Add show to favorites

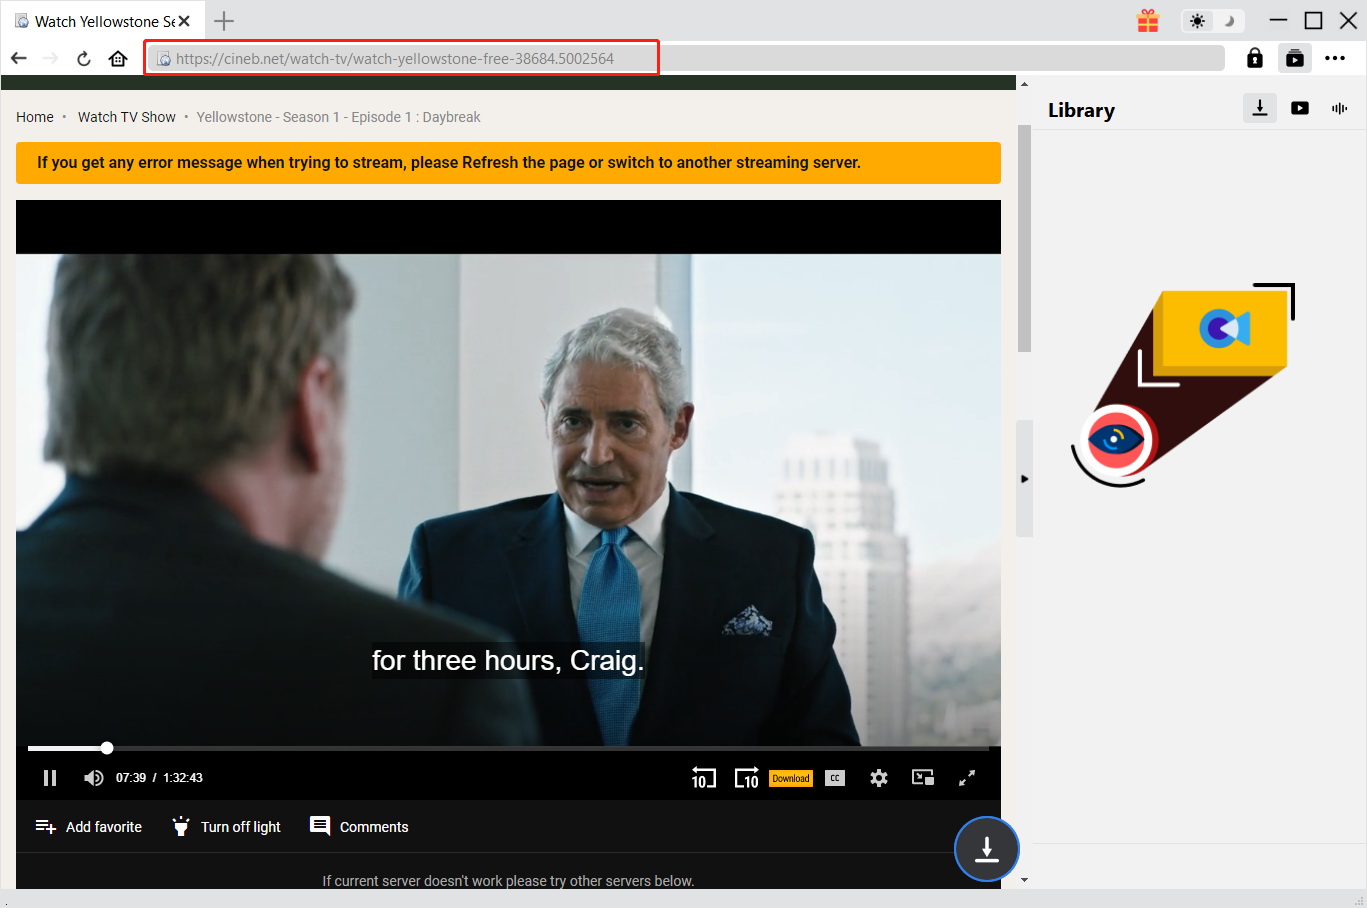pos(89,827)
